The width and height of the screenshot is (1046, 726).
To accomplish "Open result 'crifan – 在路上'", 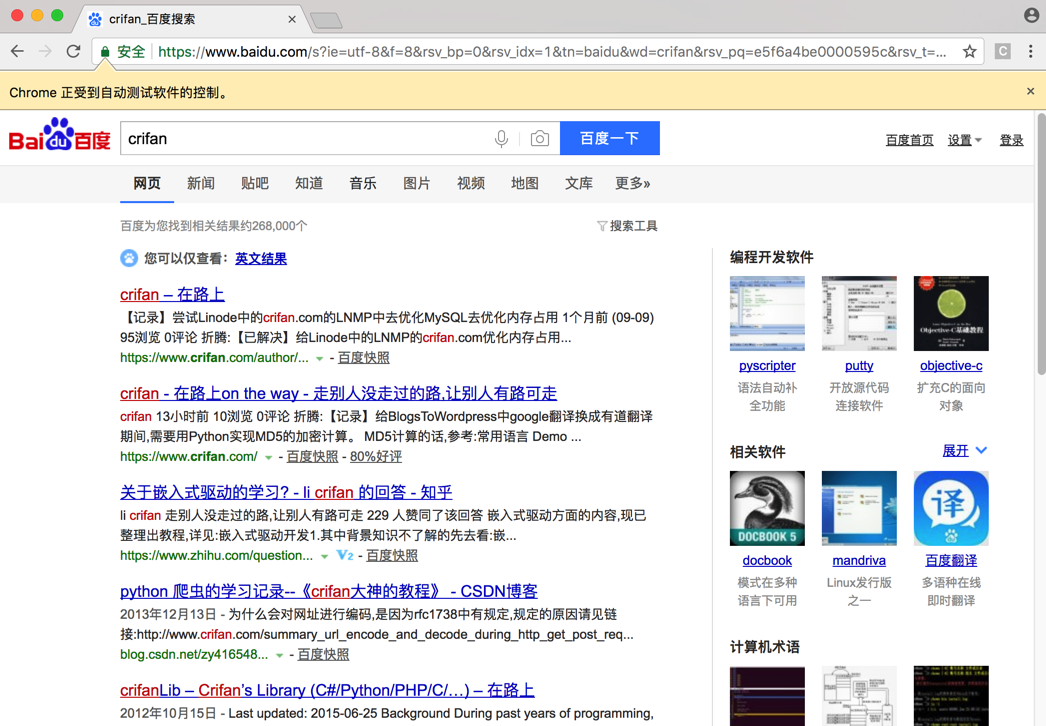I will click(172, 294).
